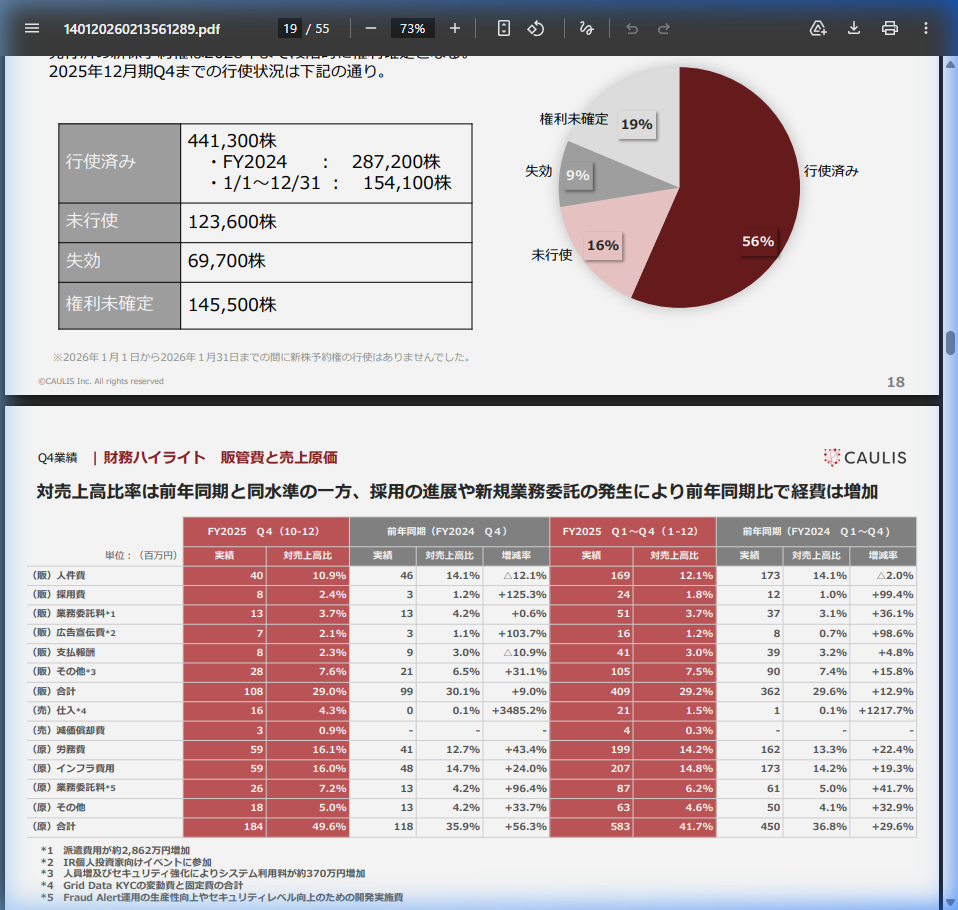
Task: Click the zoom out minus button
Action: (x=371, y=28)
